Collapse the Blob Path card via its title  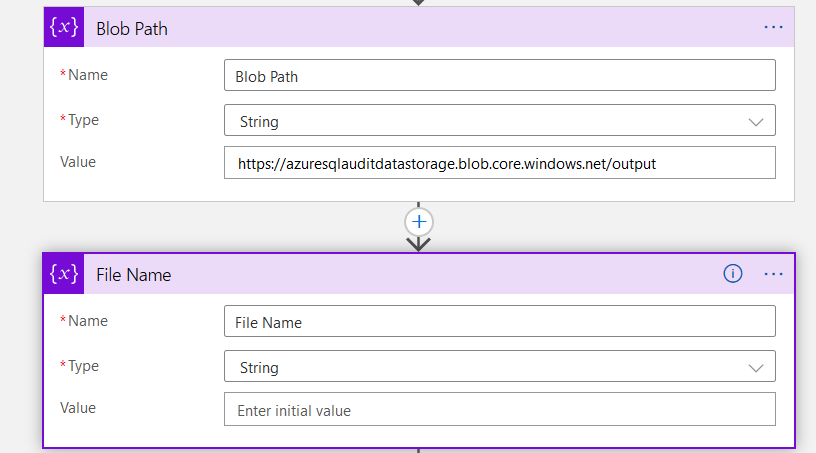(x=132, y=28)
